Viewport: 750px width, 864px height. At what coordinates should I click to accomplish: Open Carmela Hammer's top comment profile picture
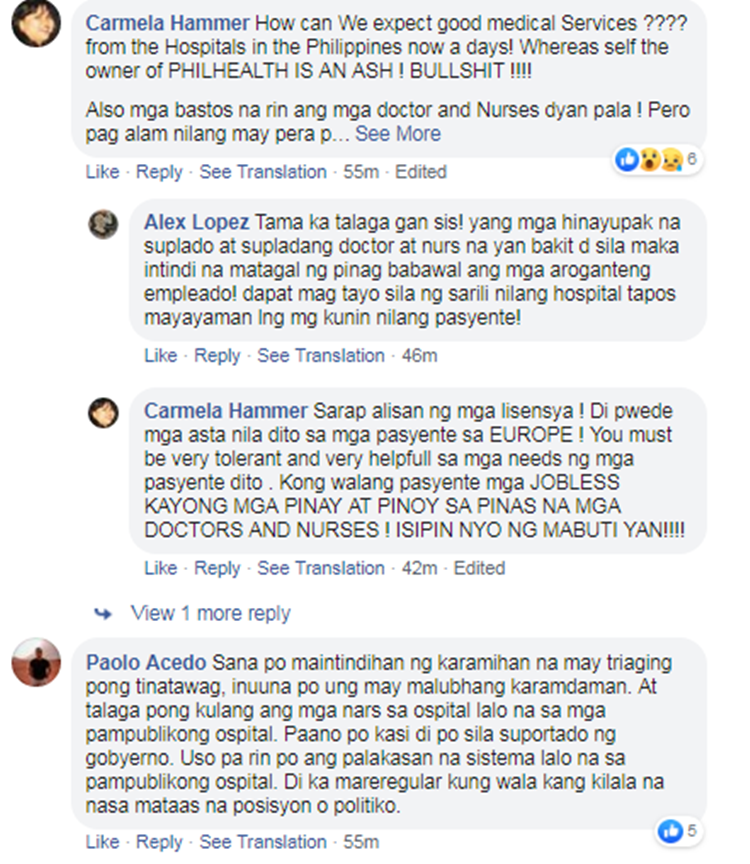point(36,23)
